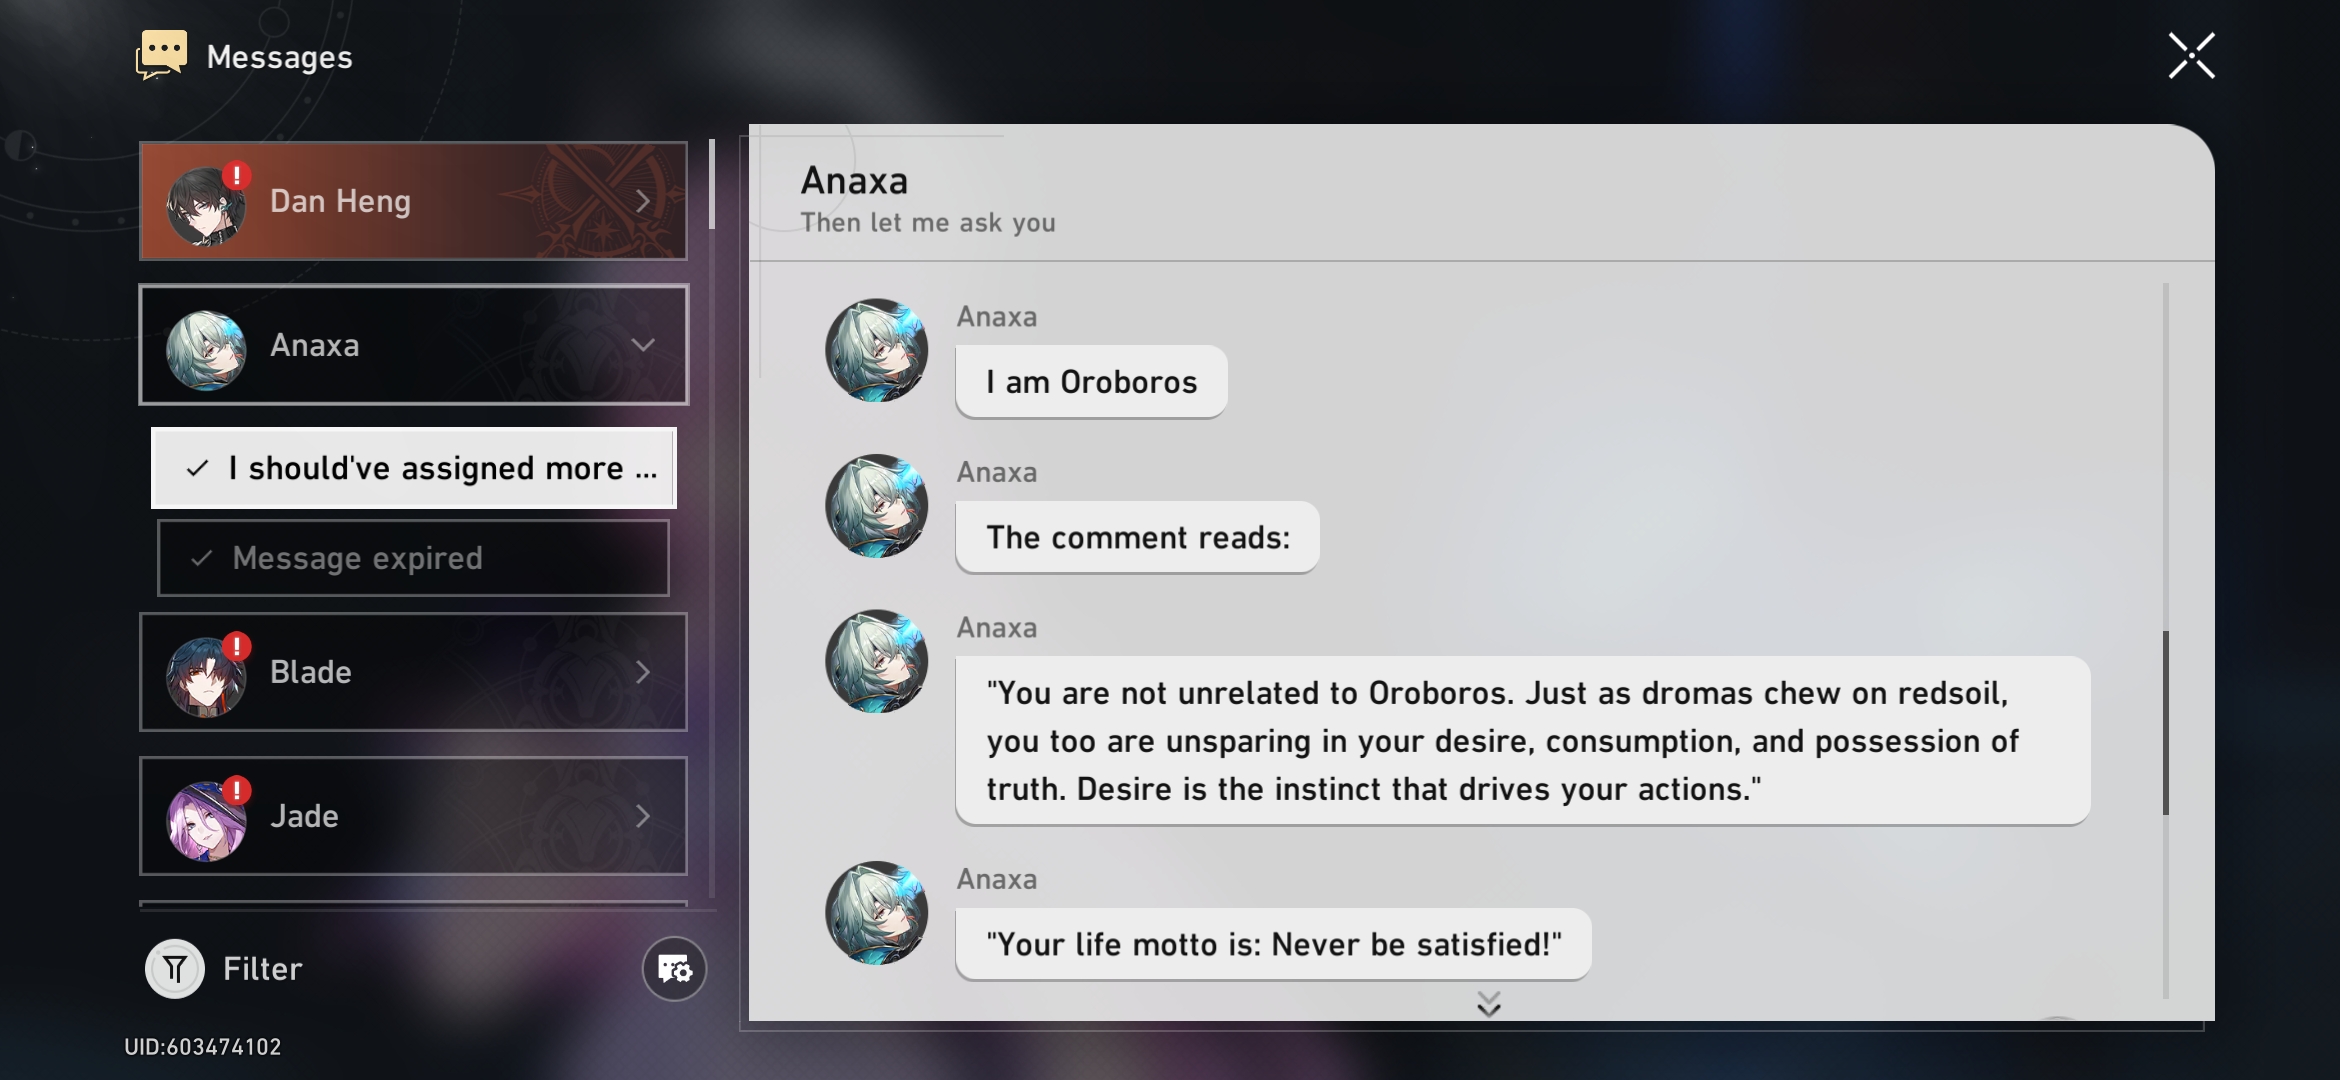Close the Messages window
The image size is (2340, 1080).
point(2191,55)
